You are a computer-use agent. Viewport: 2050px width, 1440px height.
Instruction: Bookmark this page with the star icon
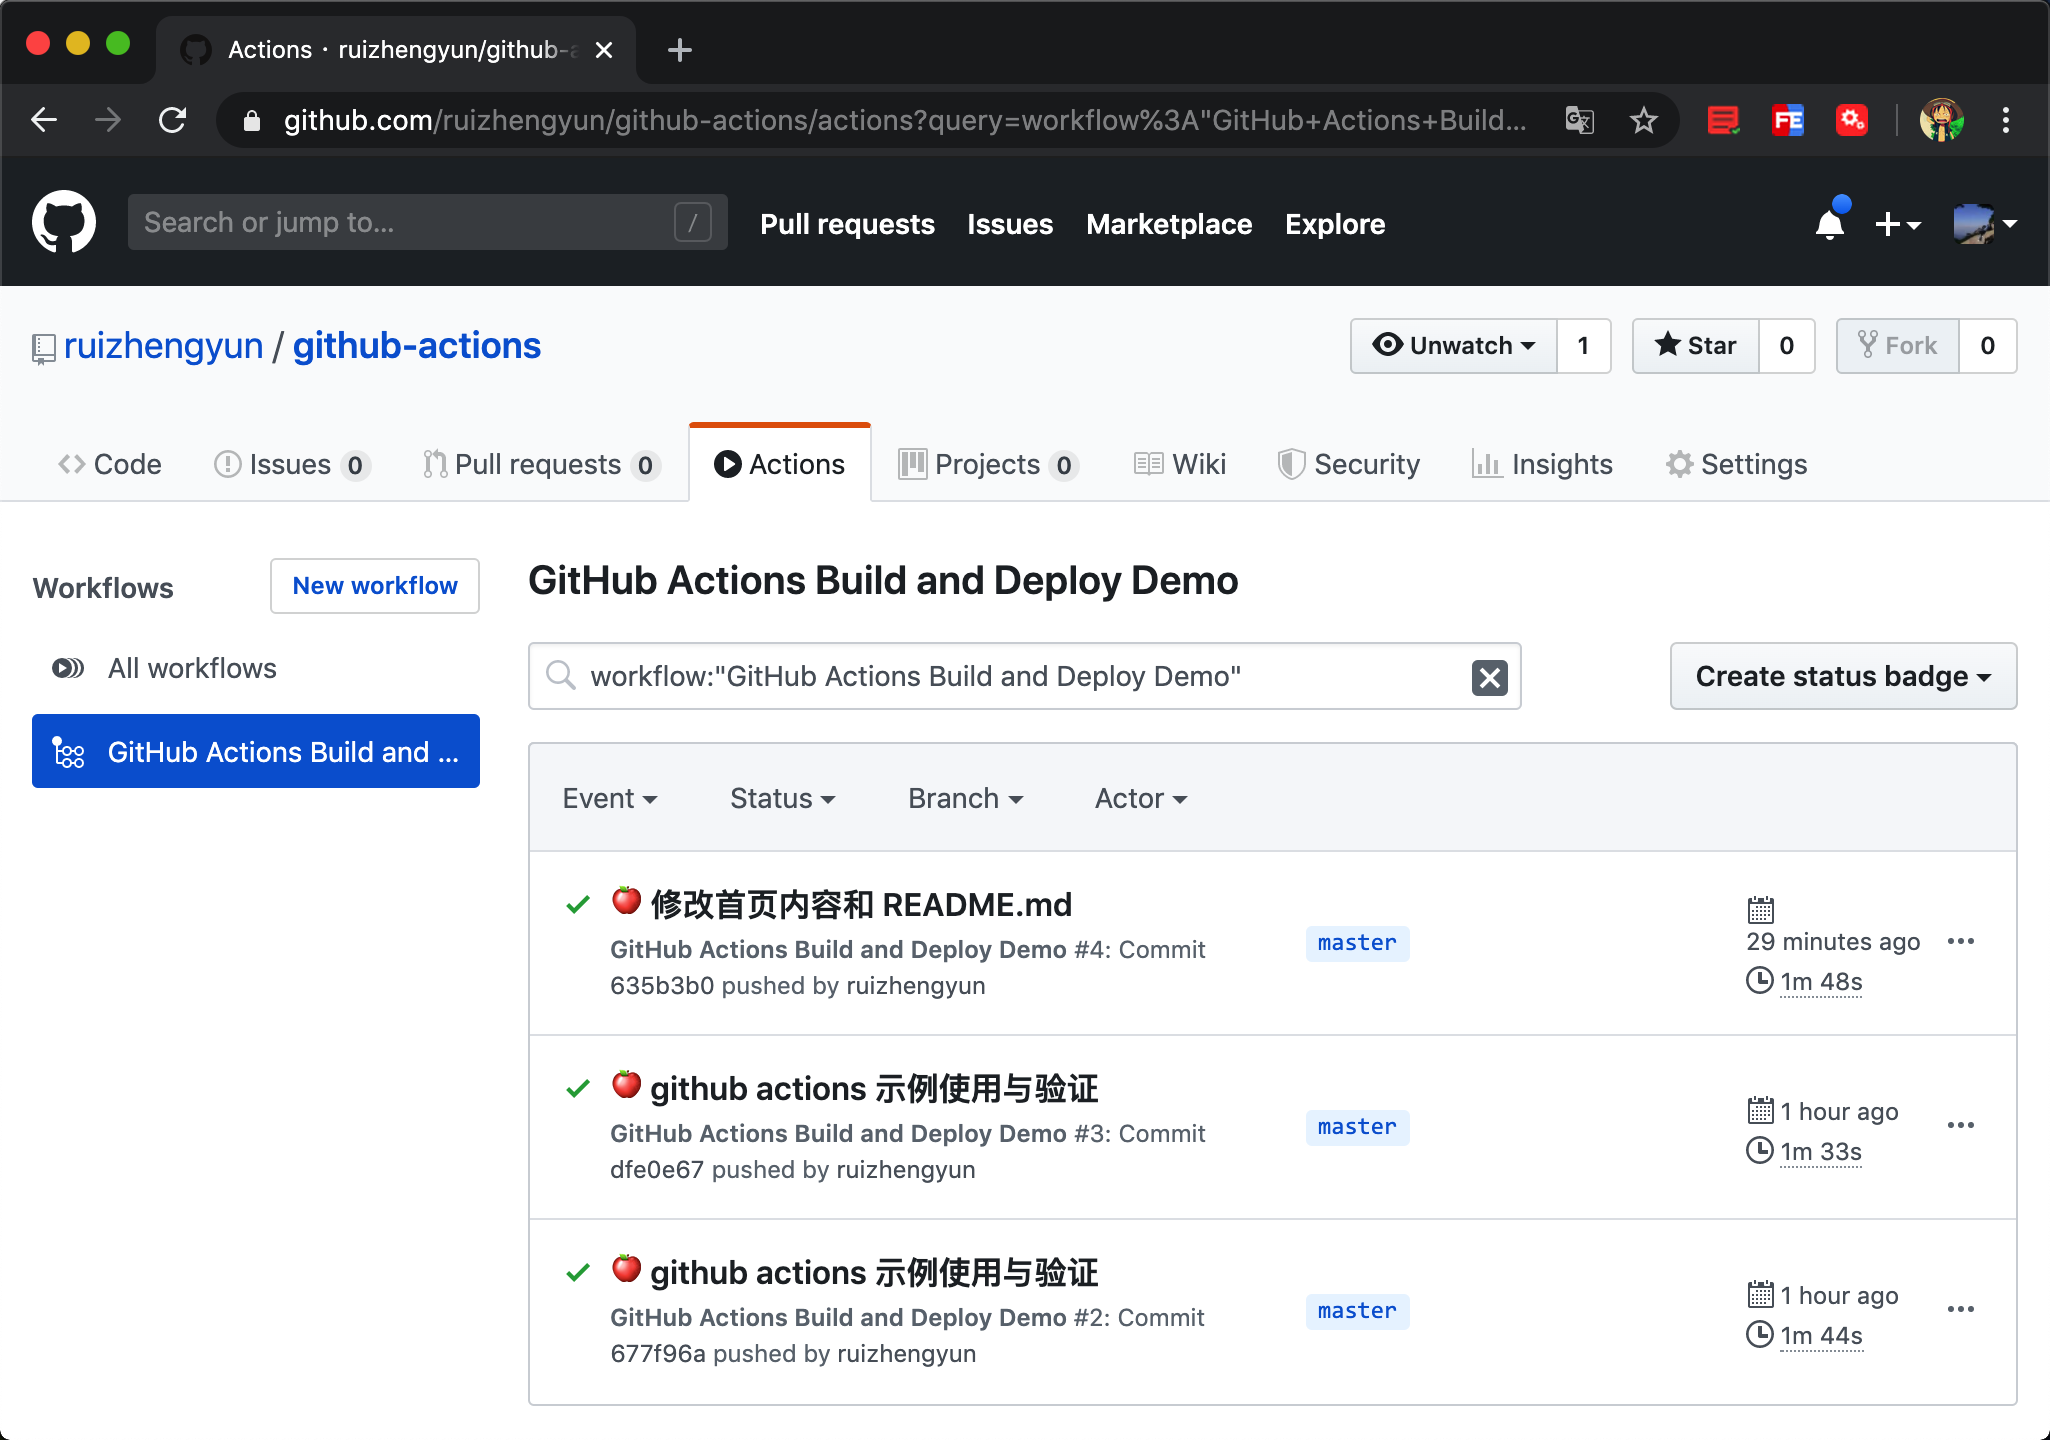pos(1643,121)
